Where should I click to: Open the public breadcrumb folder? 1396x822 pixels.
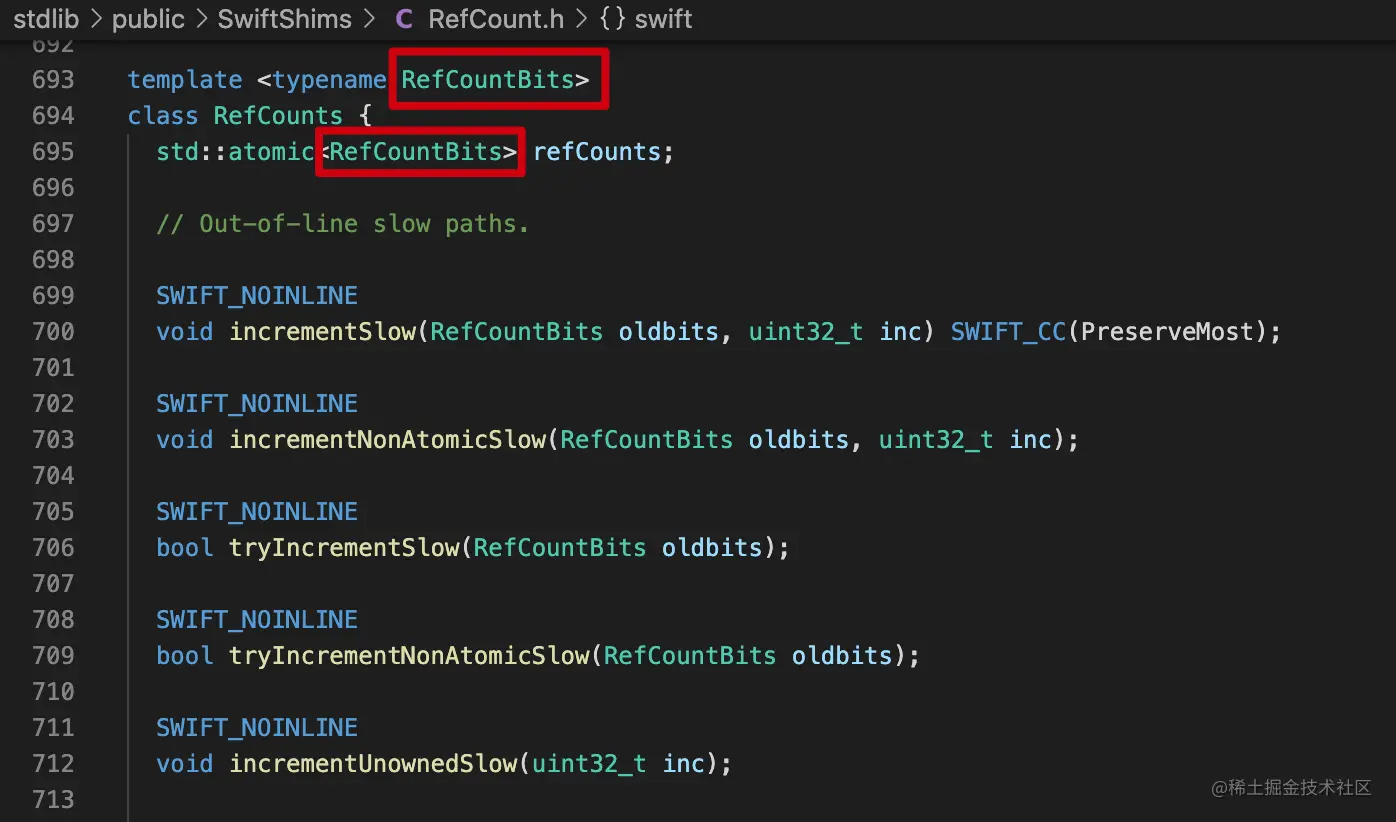[148, 19]
